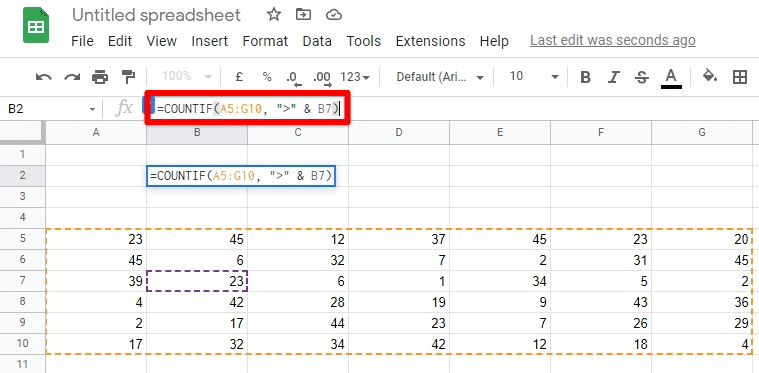
Task: Click cell B2 with the COUNTIF formula
Action: pos(241,176)
